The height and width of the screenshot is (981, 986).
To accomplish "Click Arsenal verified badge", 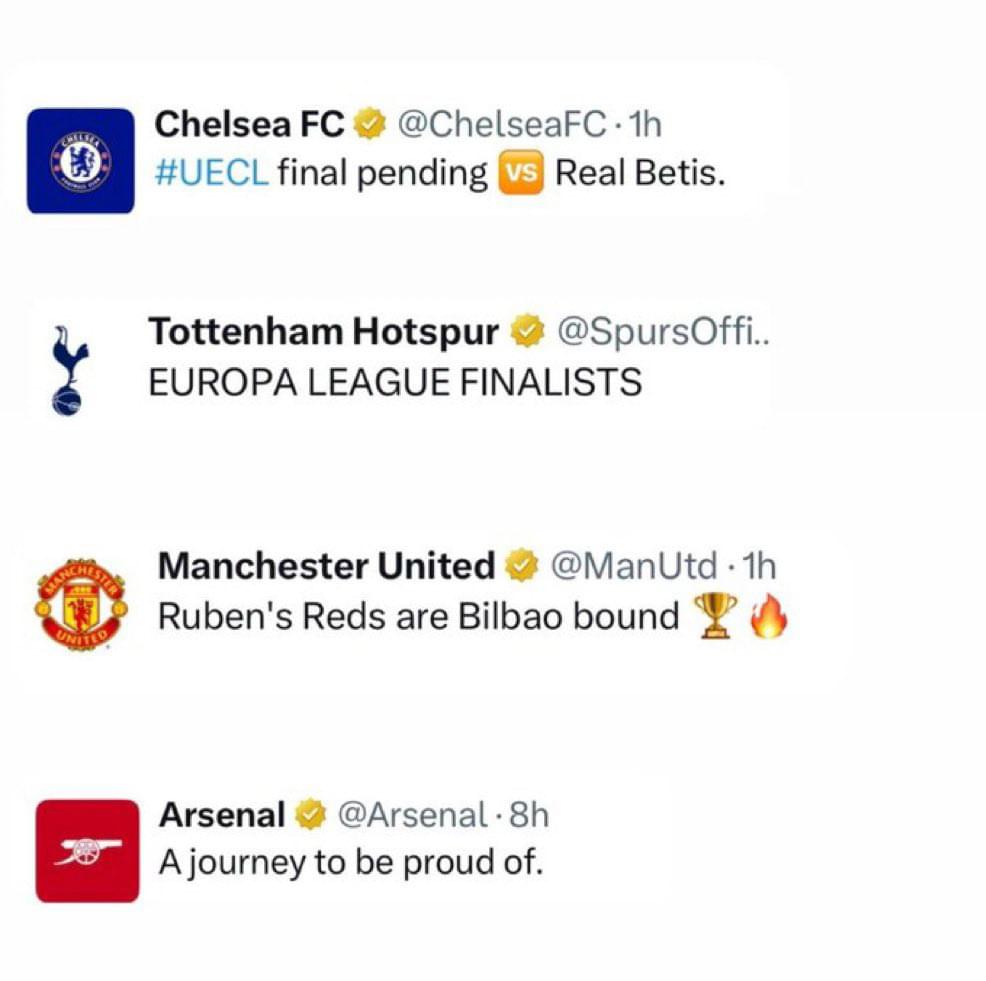I will click(x=311, y=815).
